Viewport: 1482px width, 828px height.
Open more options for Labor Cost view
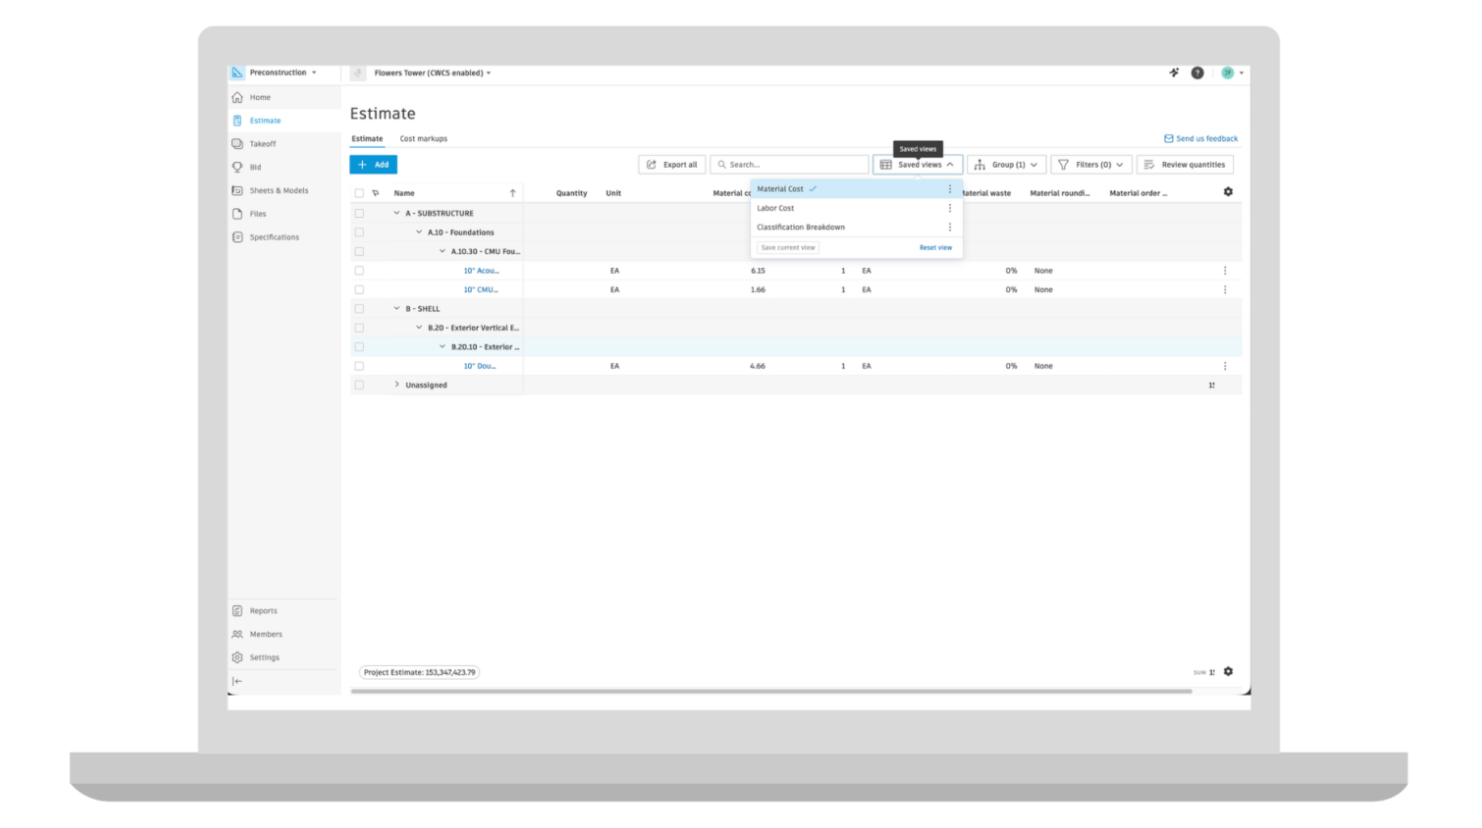pyautogui.click(x=950, y=208)
